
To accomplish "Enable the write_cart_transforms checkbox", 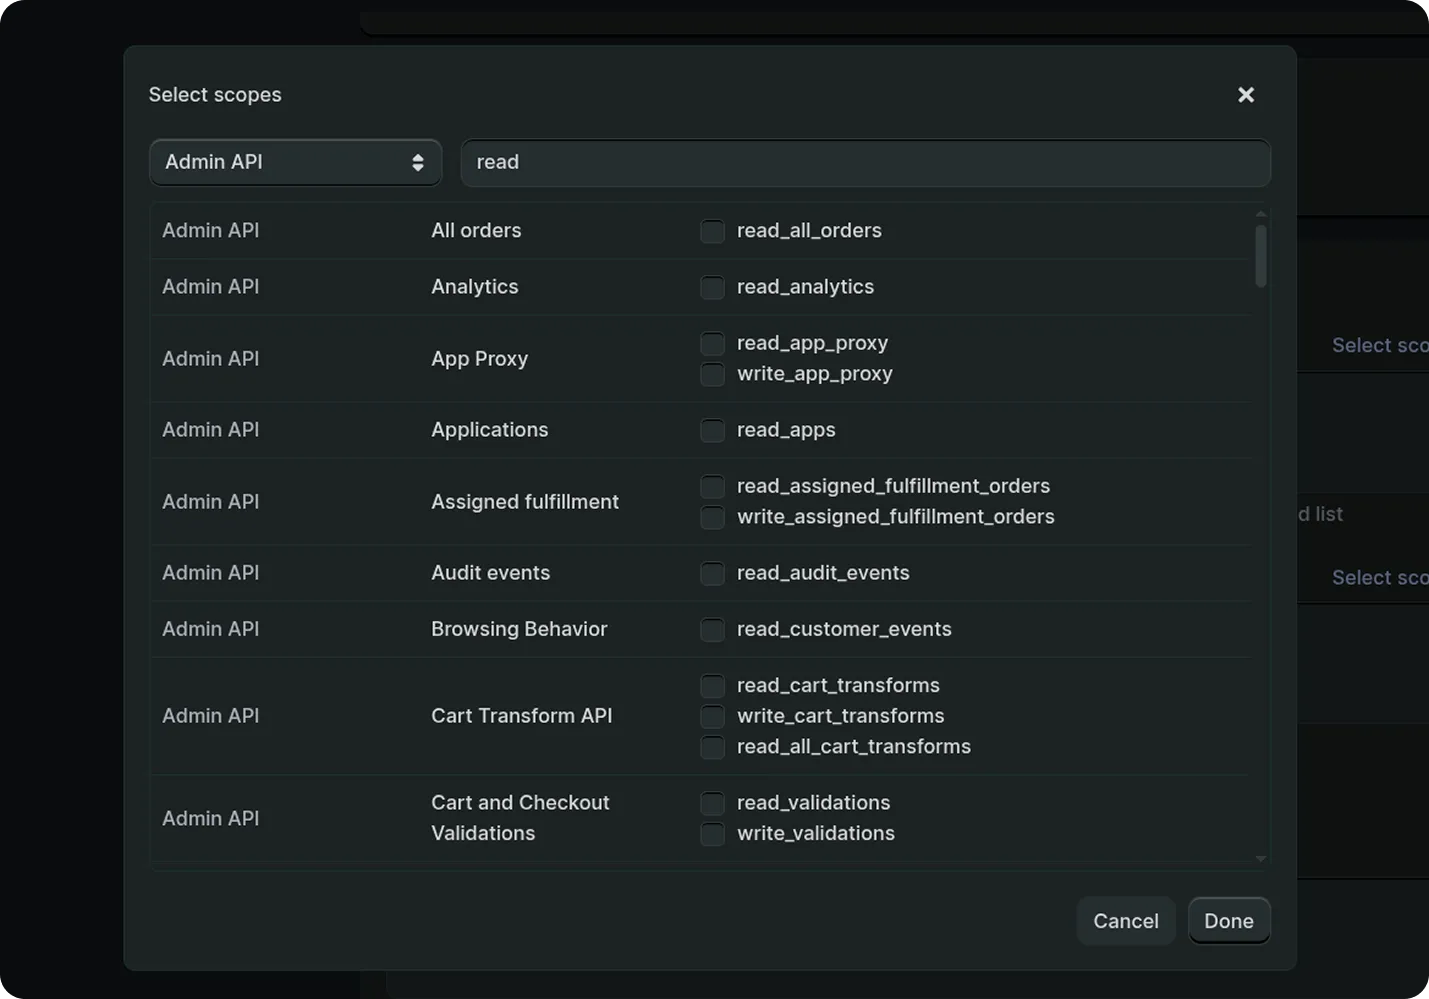I will click(712, 716).
